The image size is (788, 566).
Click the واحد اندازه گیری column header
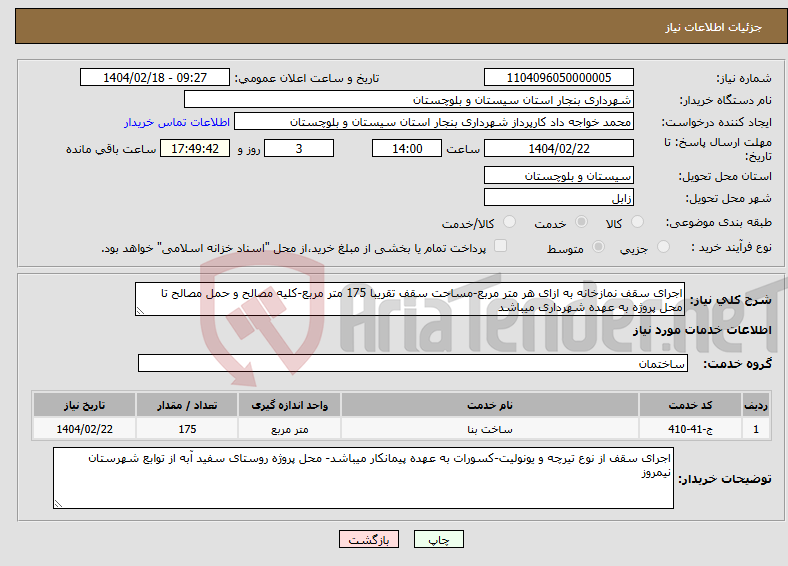click(x=289, y=405)
